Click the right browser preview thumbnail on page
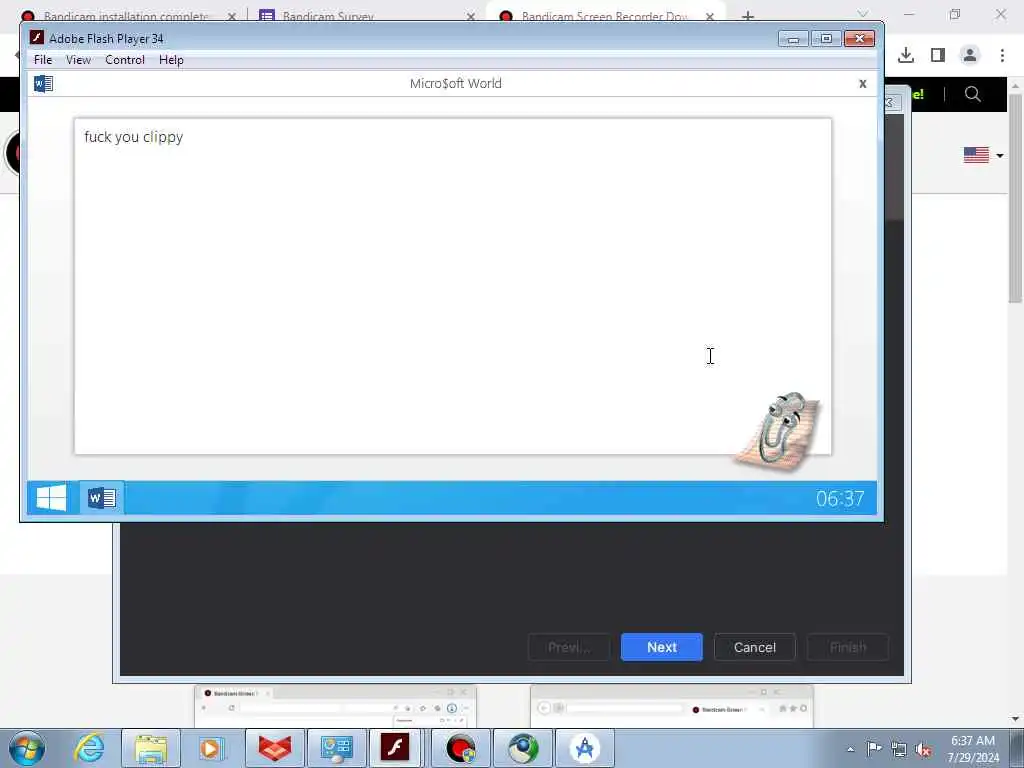The height and width of the screenshot is (768, 1024). (672, 706)
